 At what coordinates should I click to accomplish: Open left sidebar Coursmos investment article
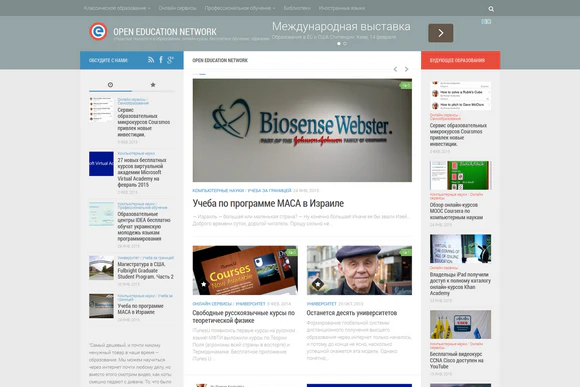144,122
